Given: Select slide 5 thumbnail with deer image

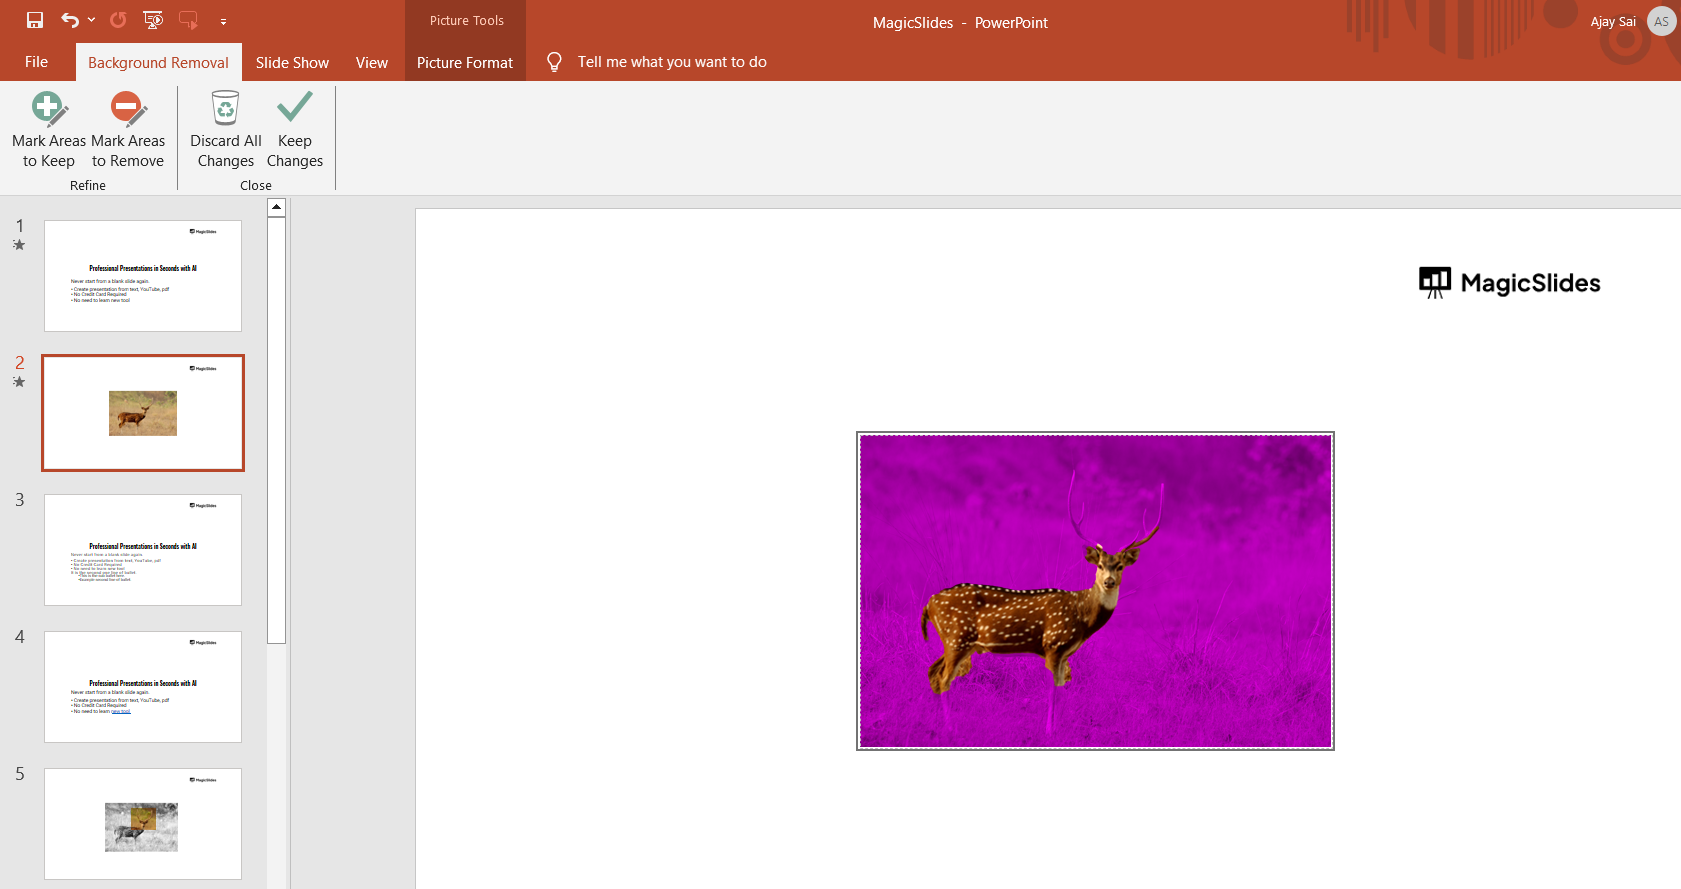Looking at the screenshot, I should pos(143,824).
